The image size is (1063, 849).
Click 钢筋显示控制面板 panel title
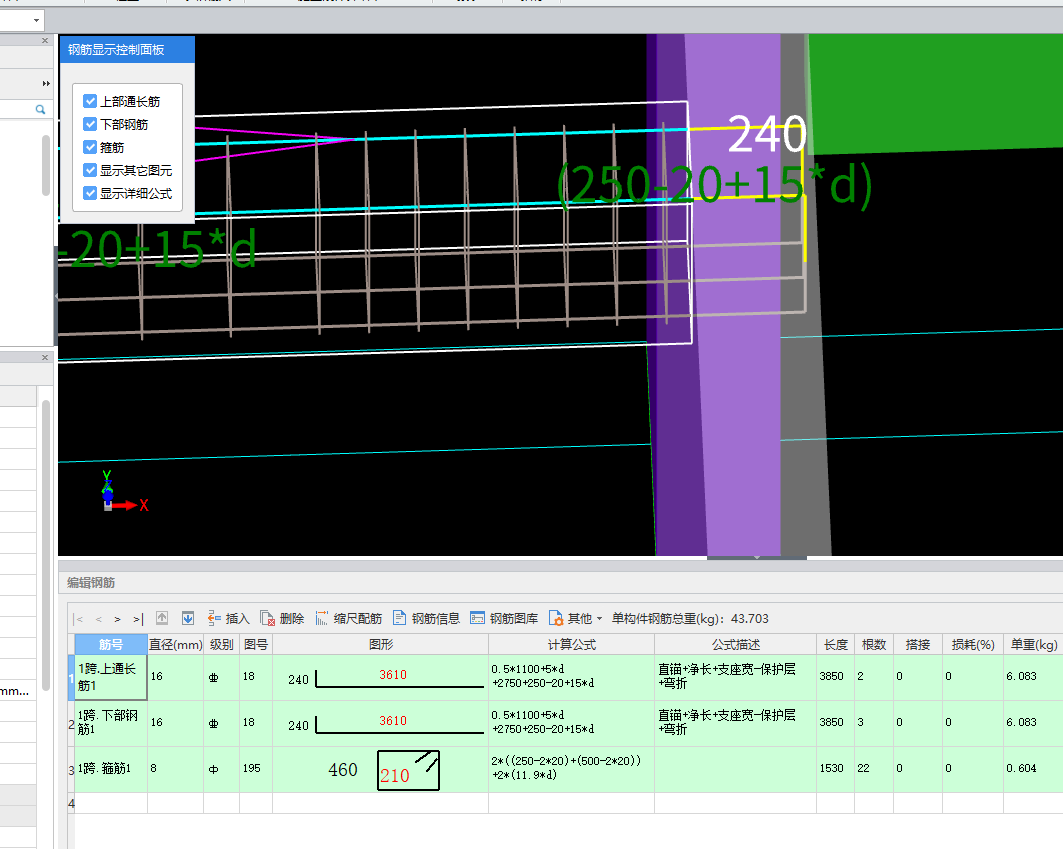(116, 50)
